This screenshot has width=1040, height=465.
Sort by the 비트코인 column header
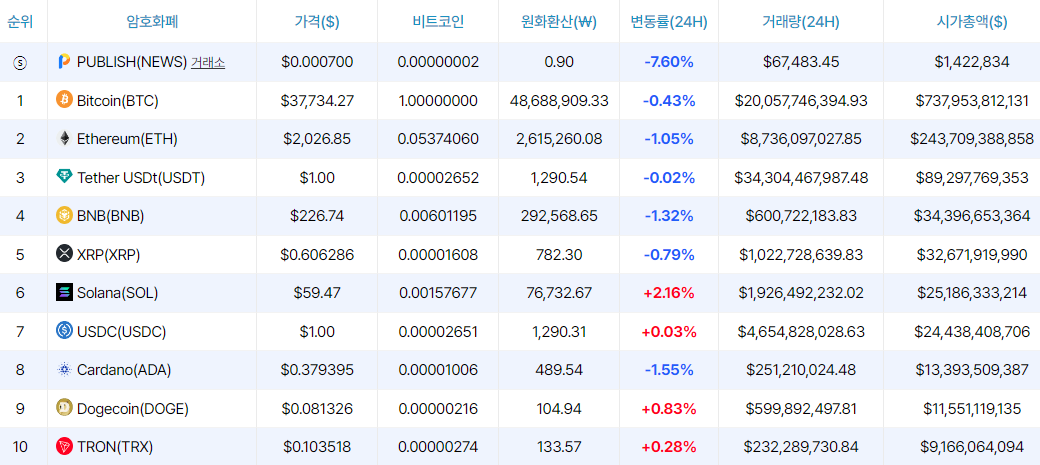[x=438, y=21]
